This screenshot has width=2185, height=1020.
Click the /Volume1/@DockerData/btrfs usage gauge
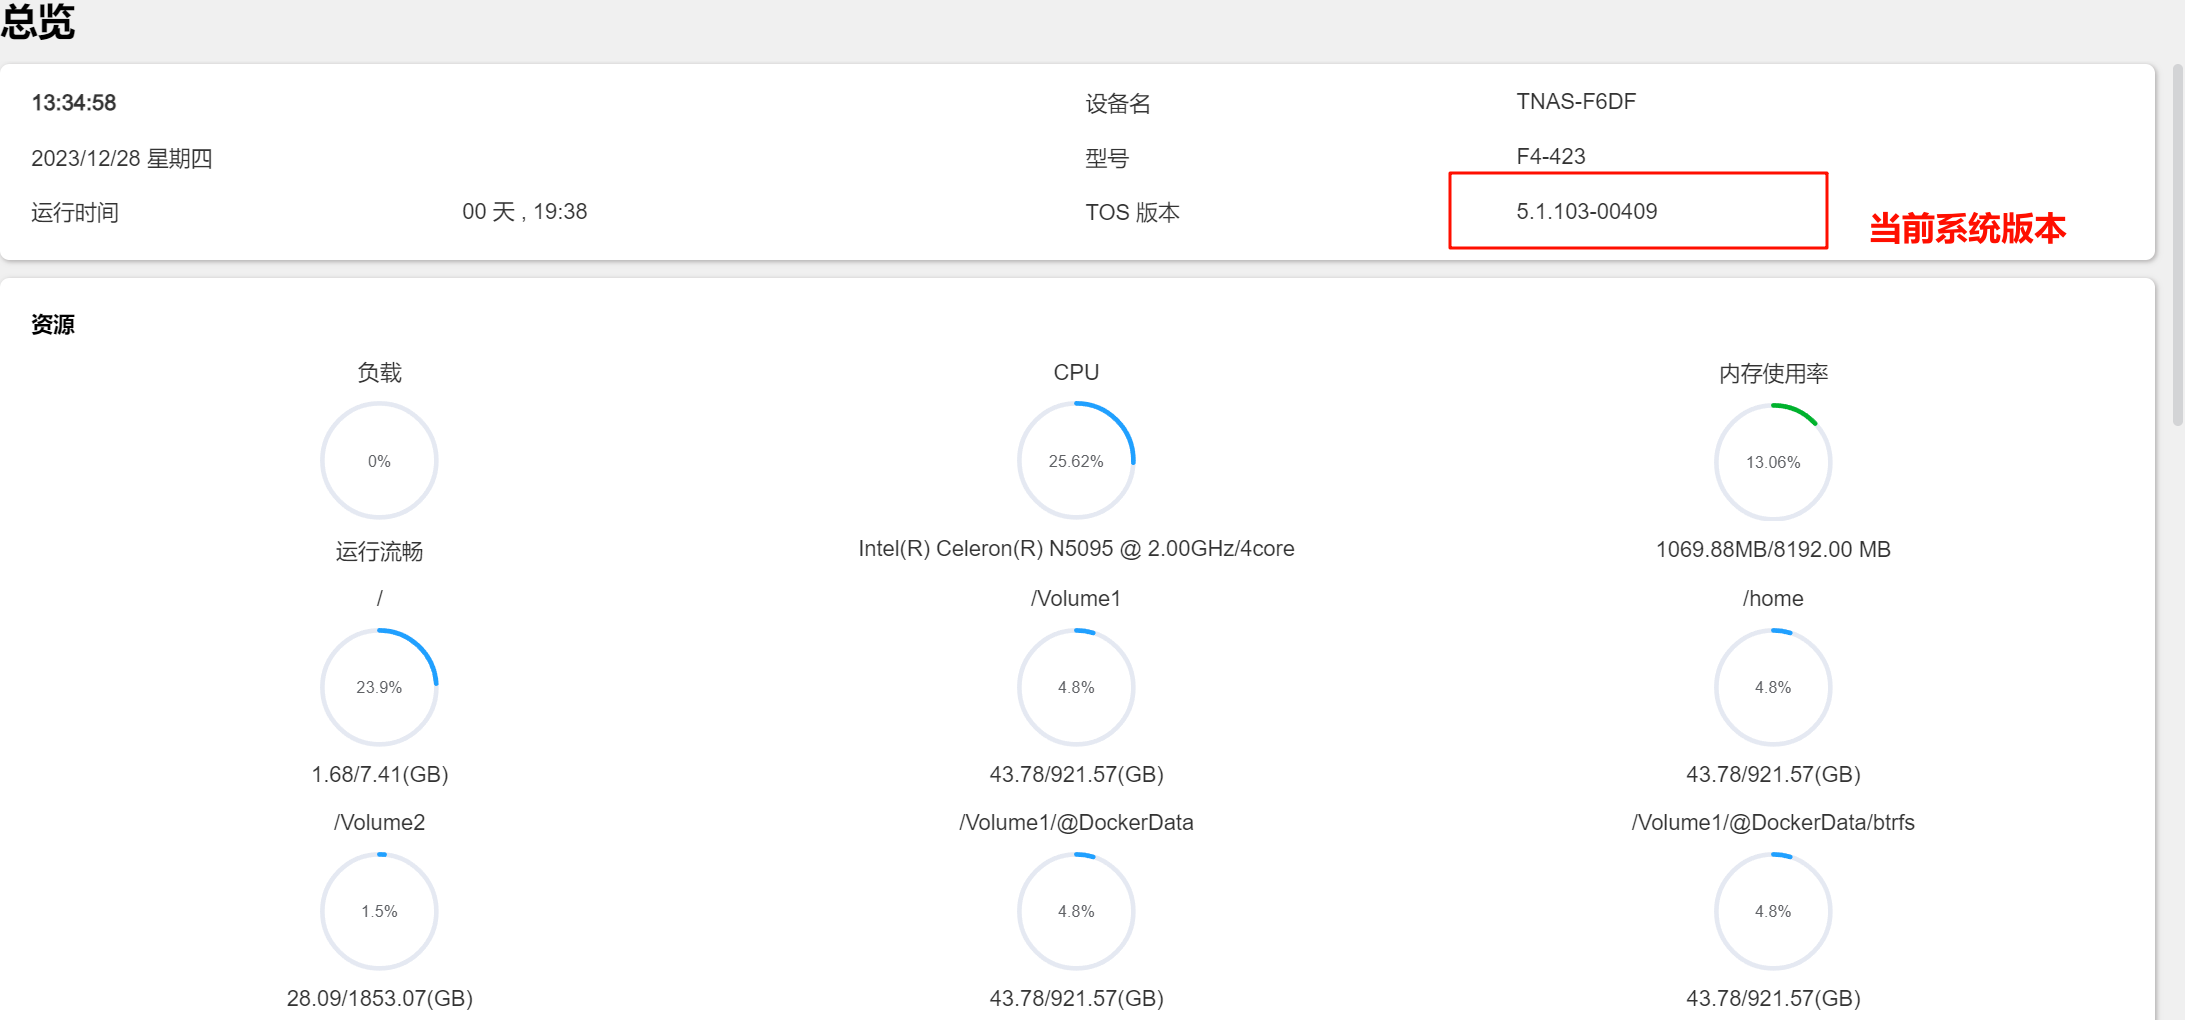coord(1773,911)
